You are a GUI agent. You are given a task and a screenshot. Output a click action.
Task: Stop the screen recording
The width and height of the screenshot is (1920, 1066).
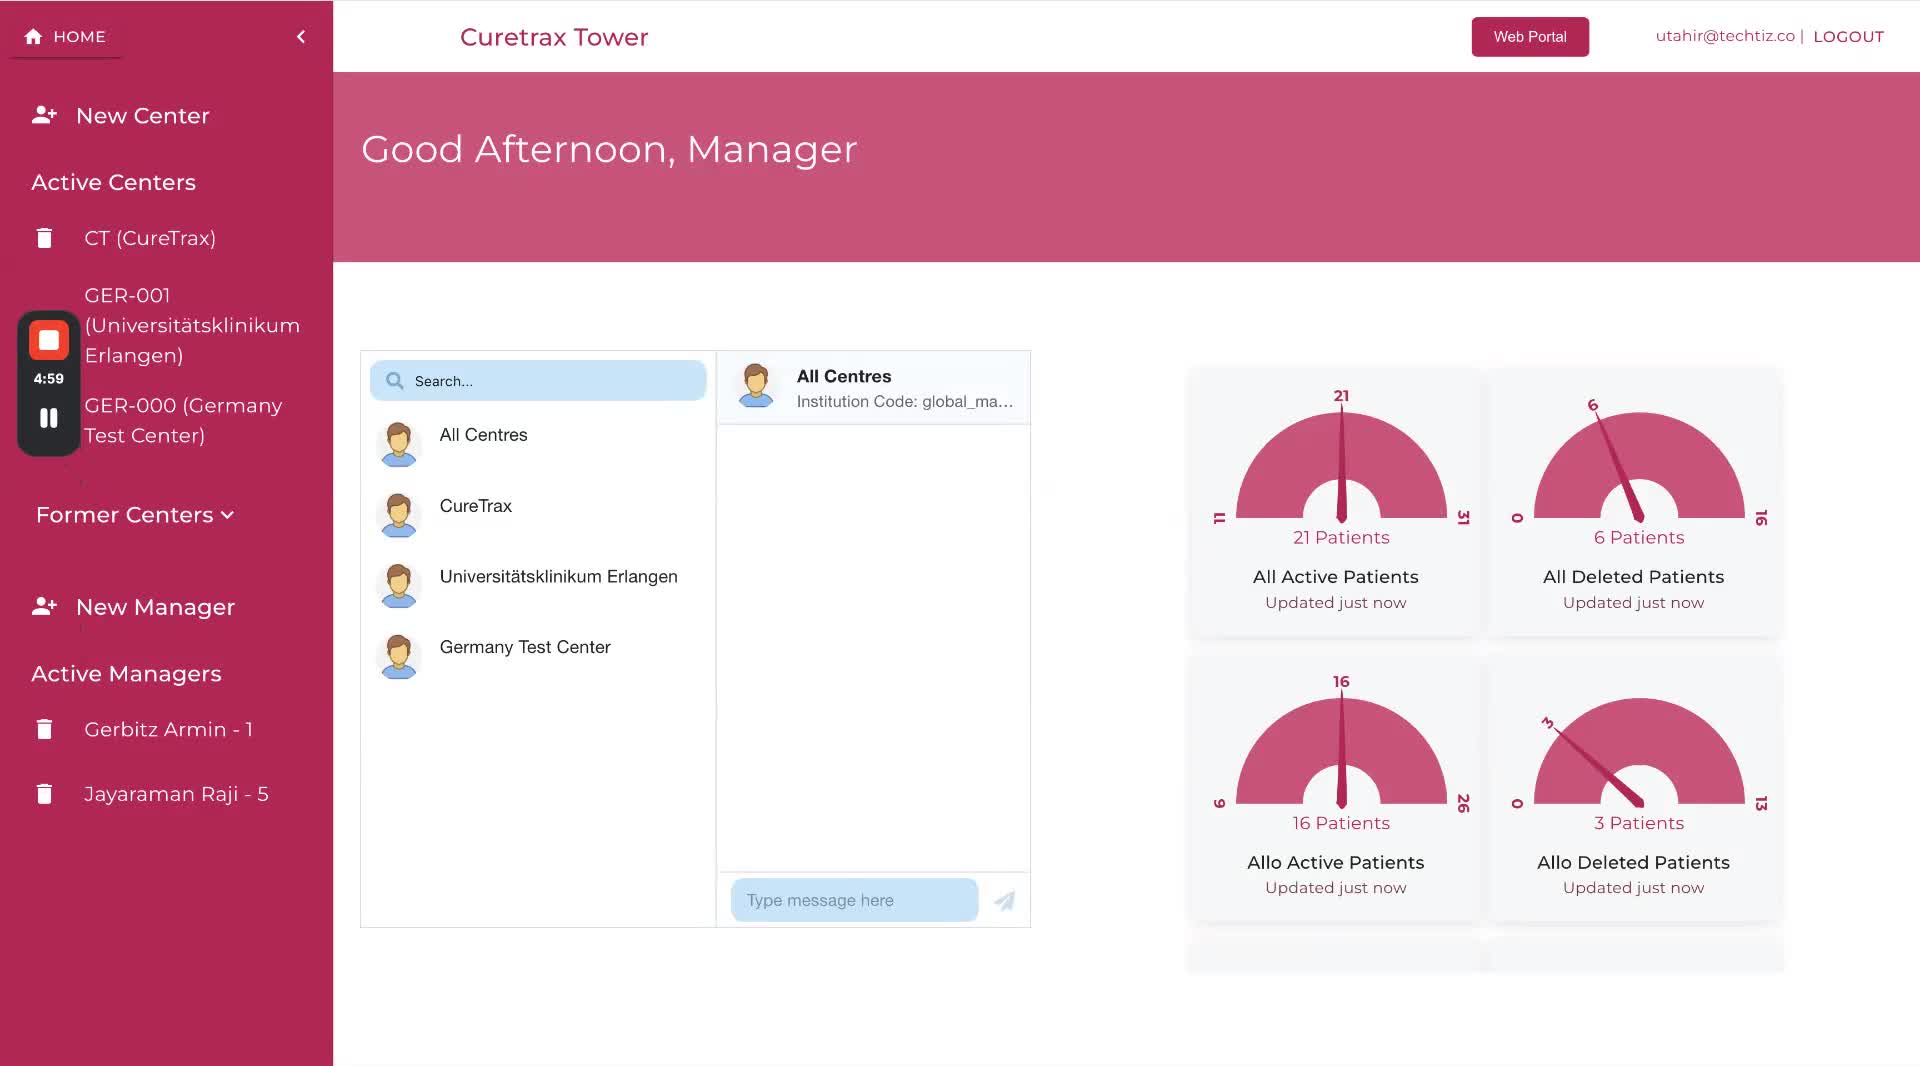coord(48,340)
